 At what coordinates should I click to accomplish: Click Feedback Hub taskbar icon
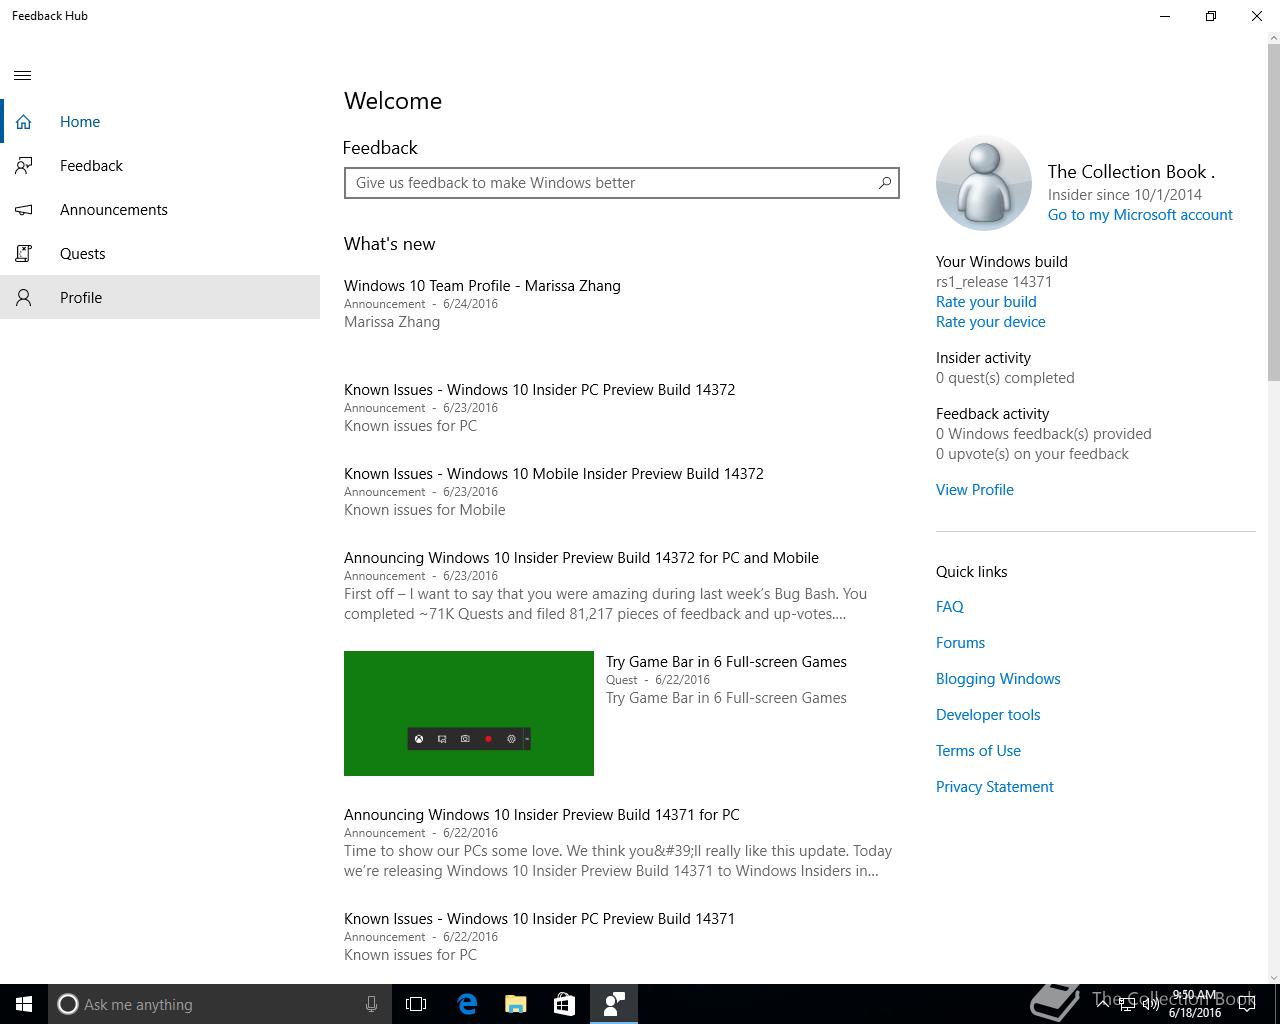(x=614, y=1004)
